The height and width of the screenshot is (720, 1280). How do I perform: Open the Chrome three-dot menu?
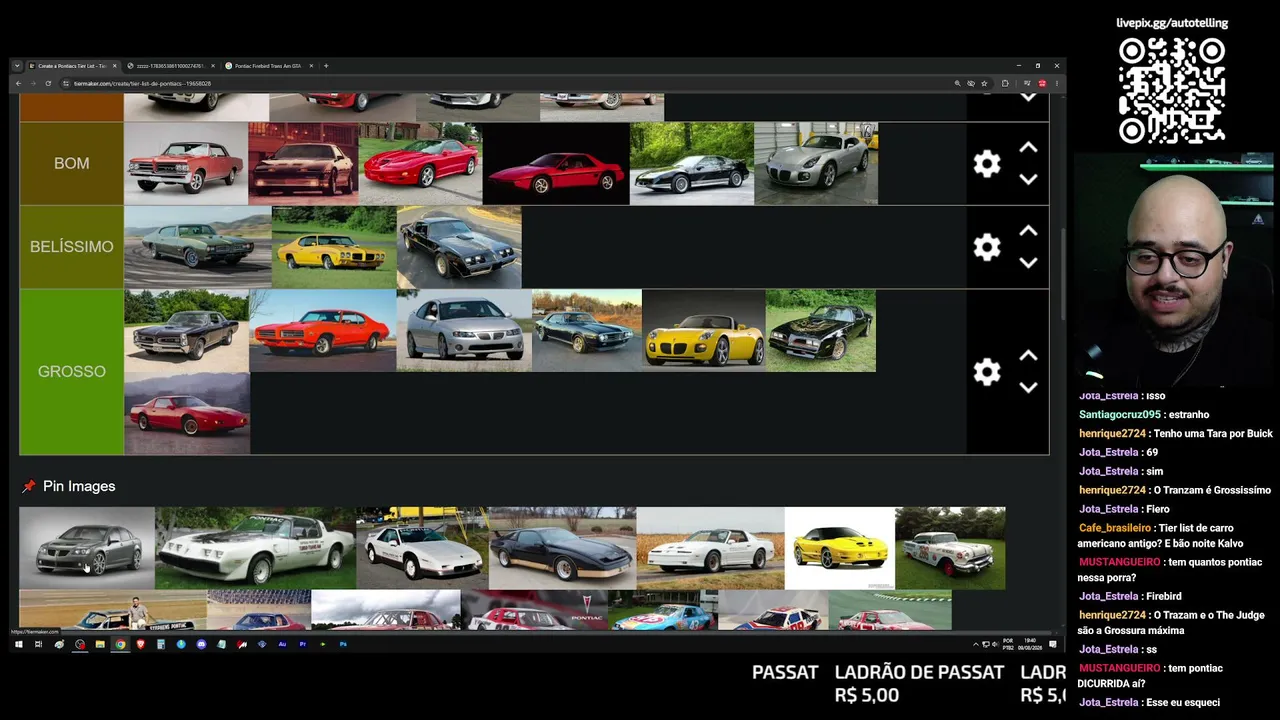(x=1056, y=84)
